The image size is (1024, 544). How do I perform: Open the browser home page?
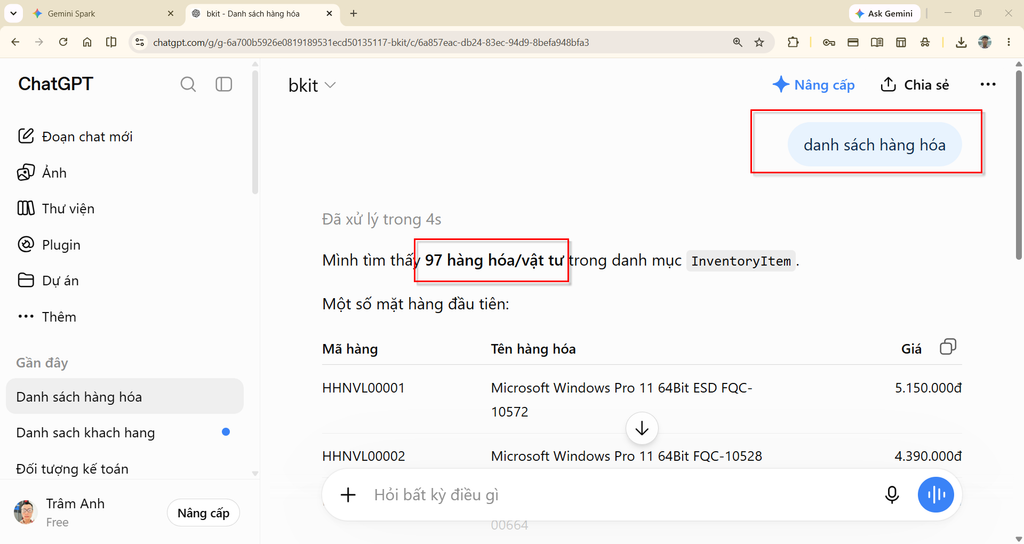coord(87,42)
